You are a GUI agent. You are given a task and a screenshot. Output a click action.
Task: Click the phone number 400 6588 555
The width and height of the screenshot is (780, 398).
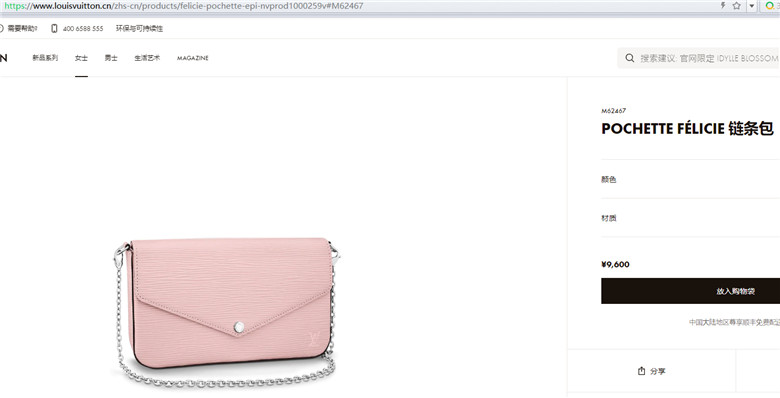(x=83, y=29)
